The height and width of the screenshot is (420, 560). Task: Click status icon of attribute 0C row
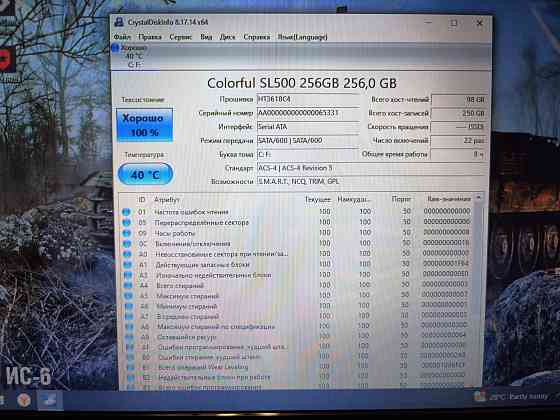[x=127, y=244]
